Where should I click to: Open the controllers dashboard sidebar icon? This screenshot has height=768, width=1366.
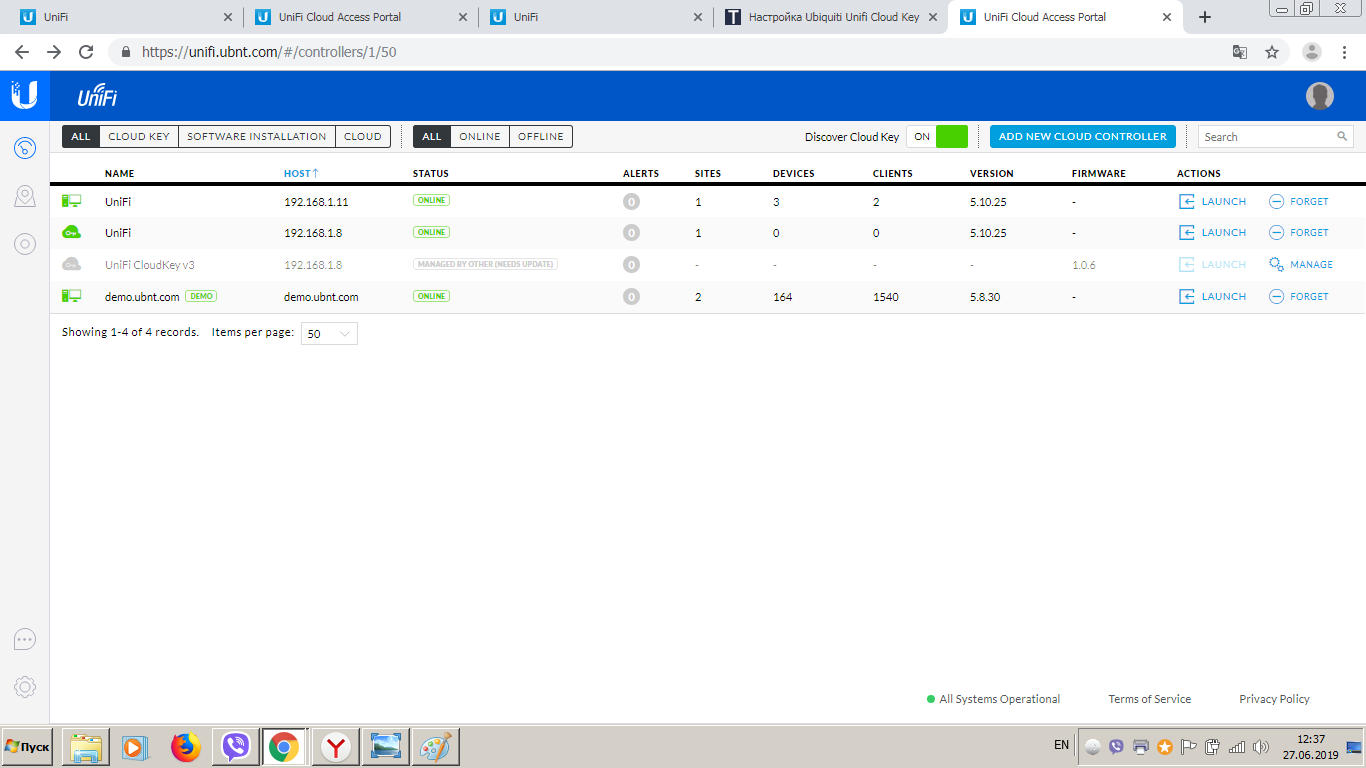25,148
